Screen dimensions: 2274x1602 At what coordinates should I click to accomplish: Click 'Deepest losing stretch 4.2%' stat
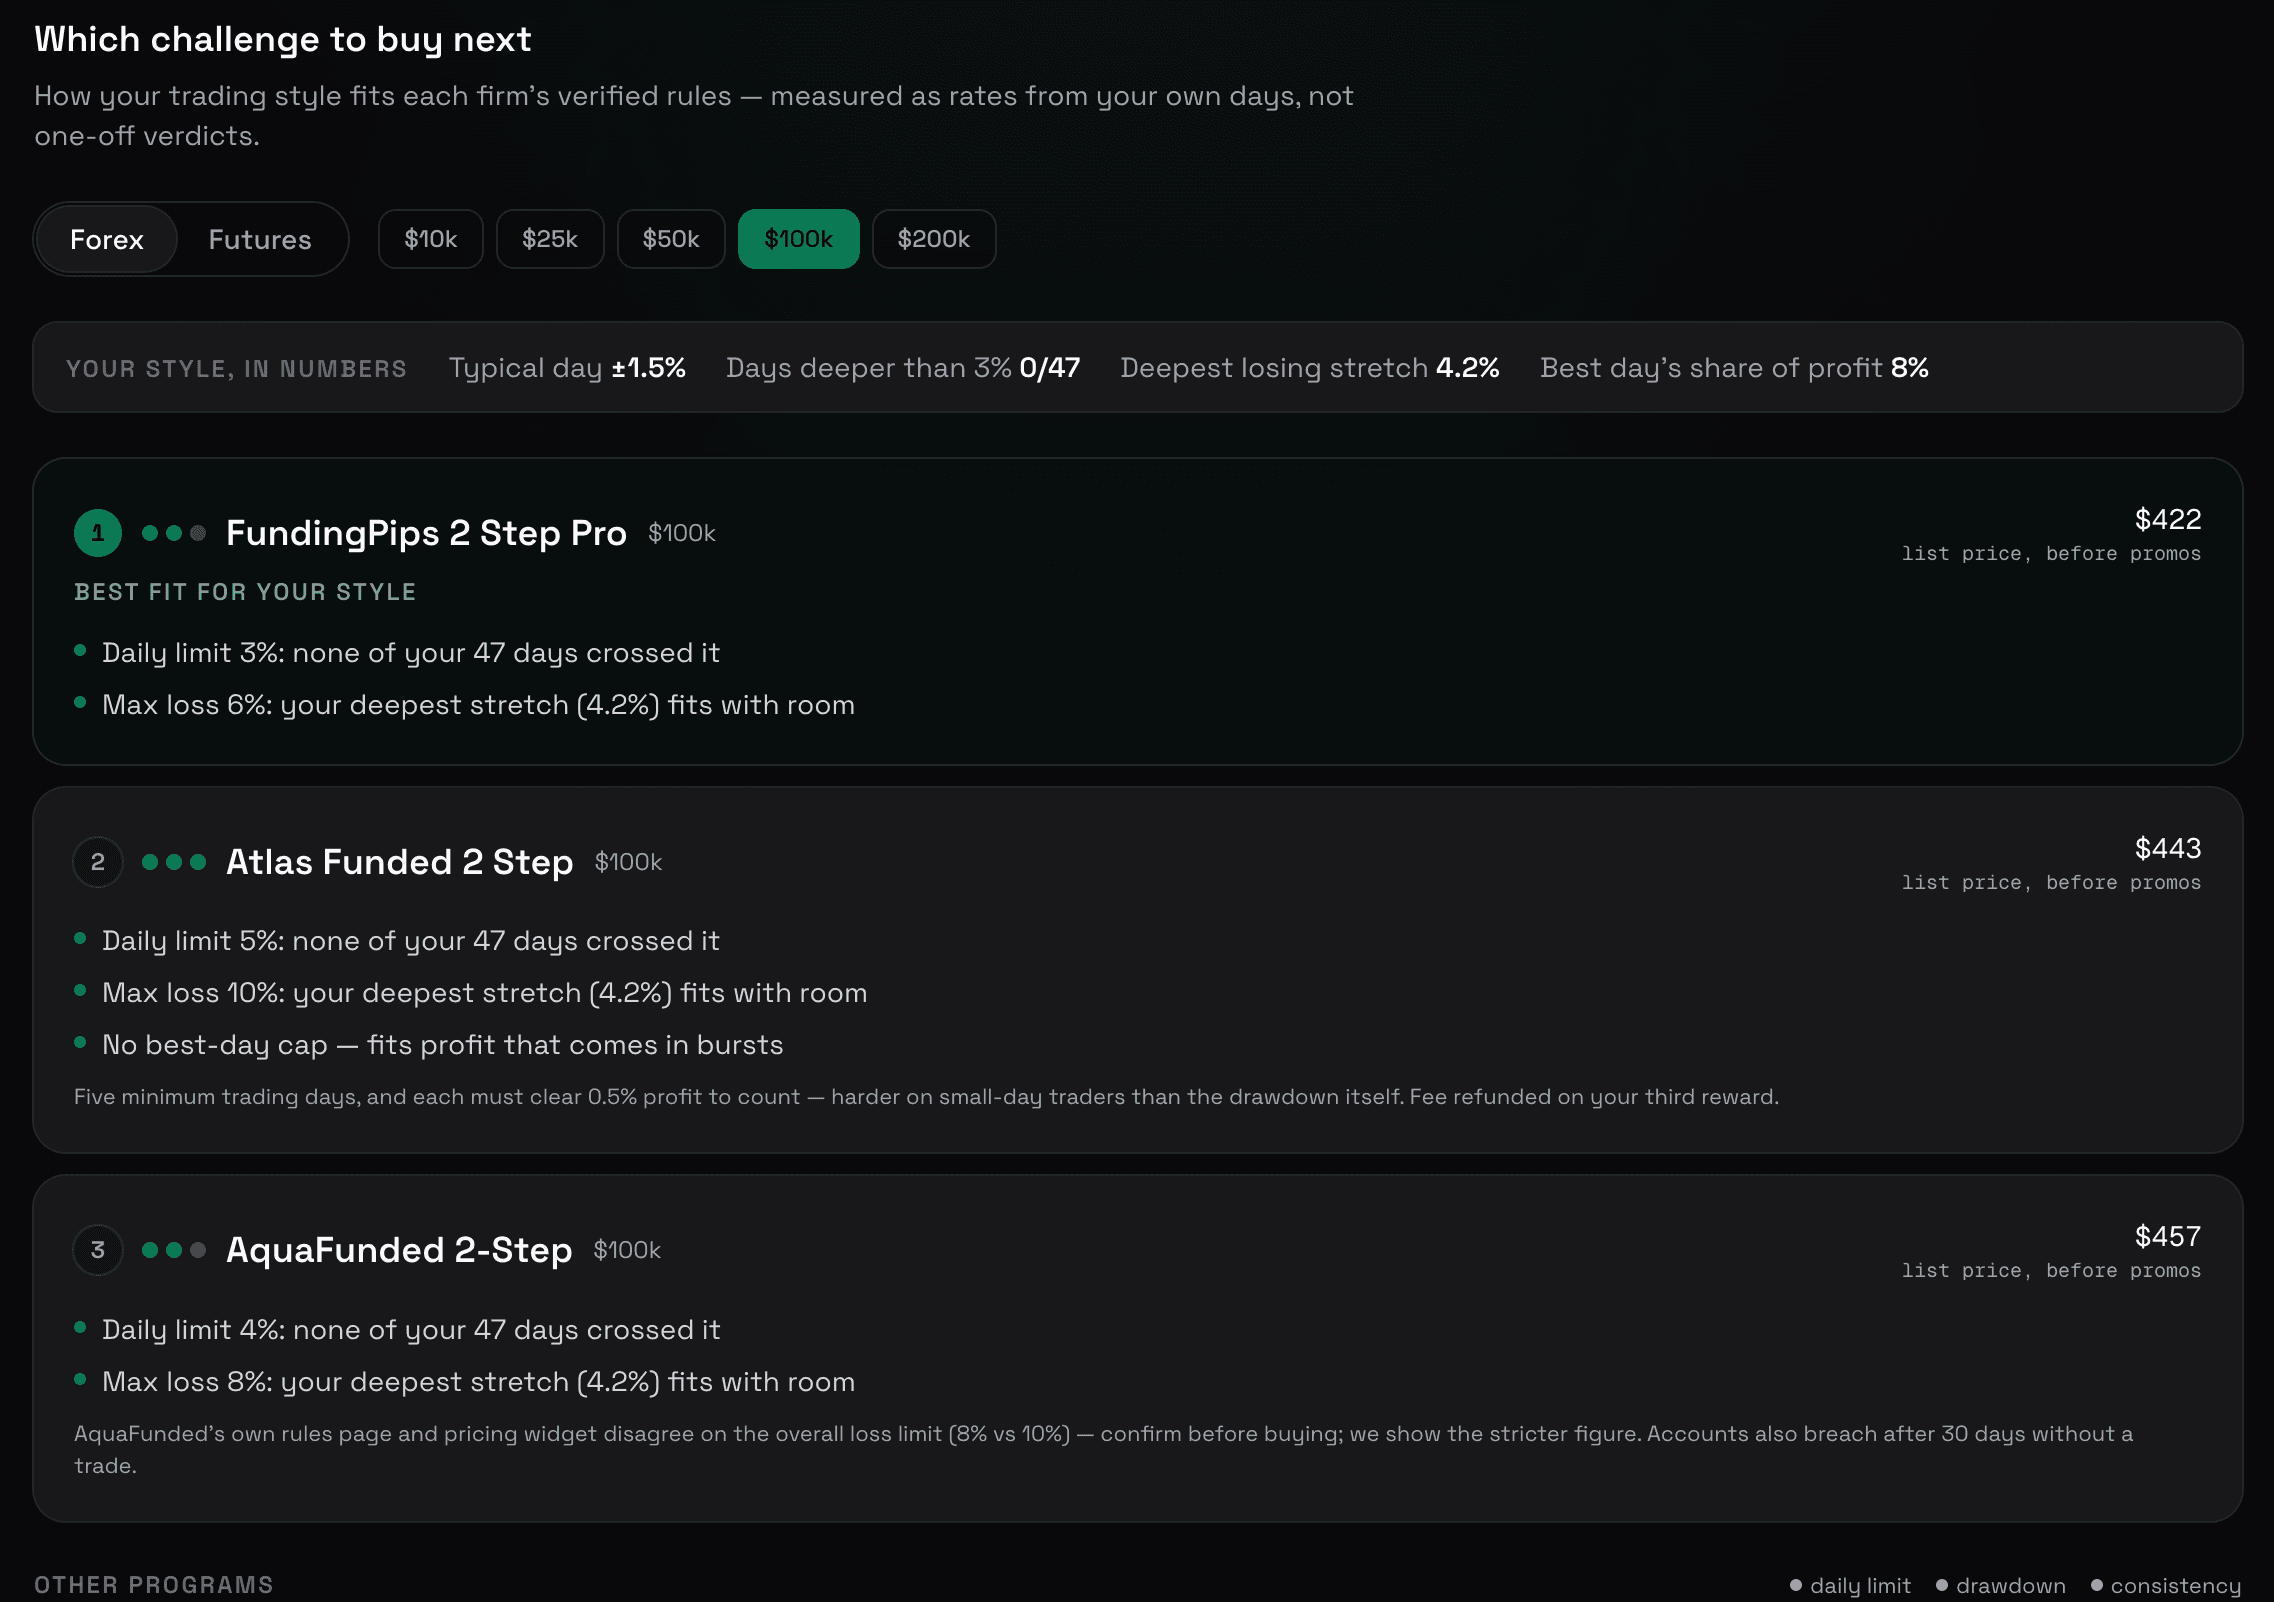click(x=1310, y=368)
